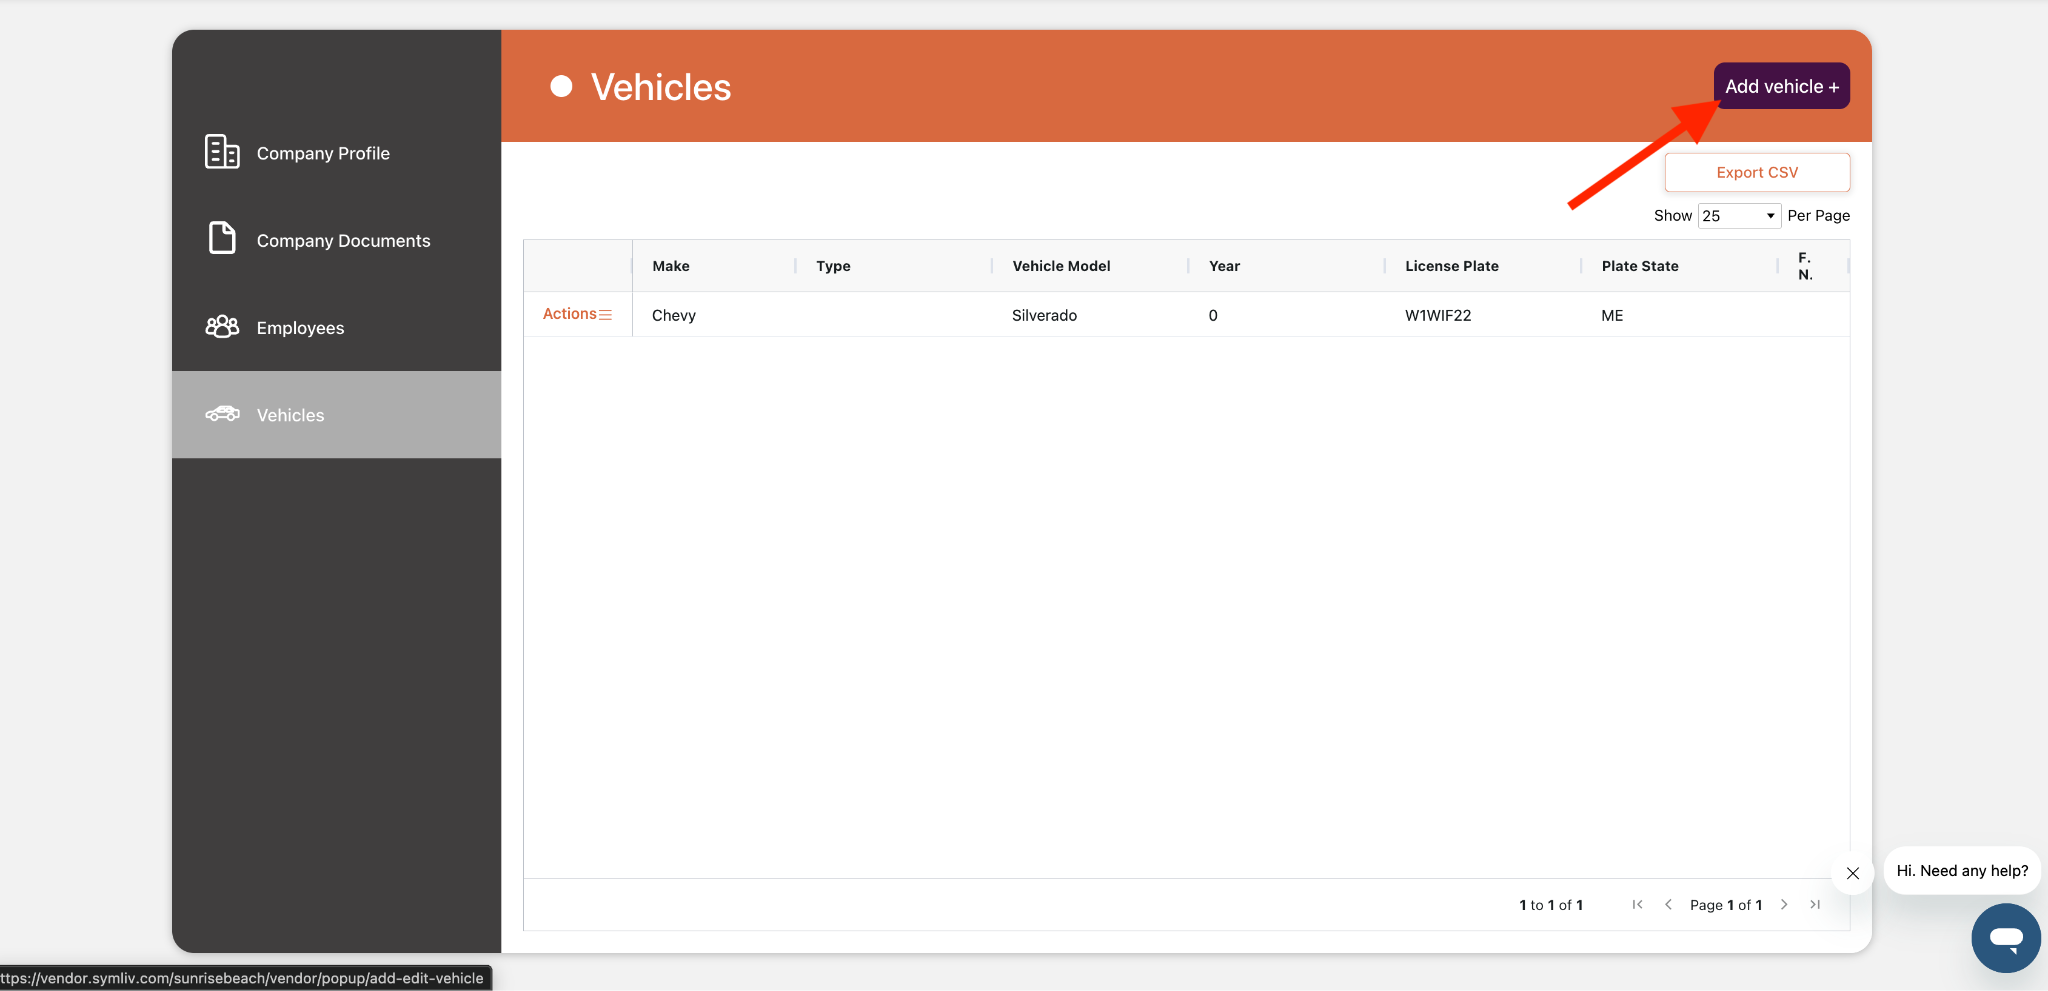Open the chat support bubble

[x=2005, y=937]
